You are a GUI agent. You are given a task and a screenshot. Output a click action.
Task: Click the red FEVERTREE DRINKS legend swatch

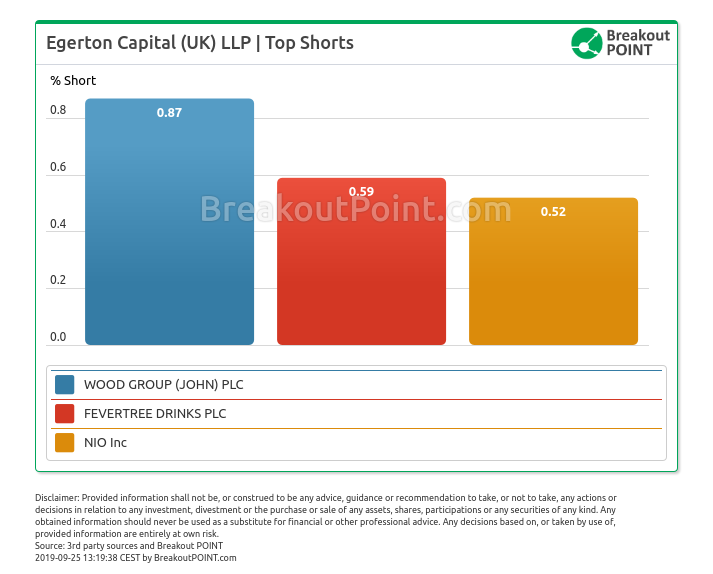[x=65, y=414]
